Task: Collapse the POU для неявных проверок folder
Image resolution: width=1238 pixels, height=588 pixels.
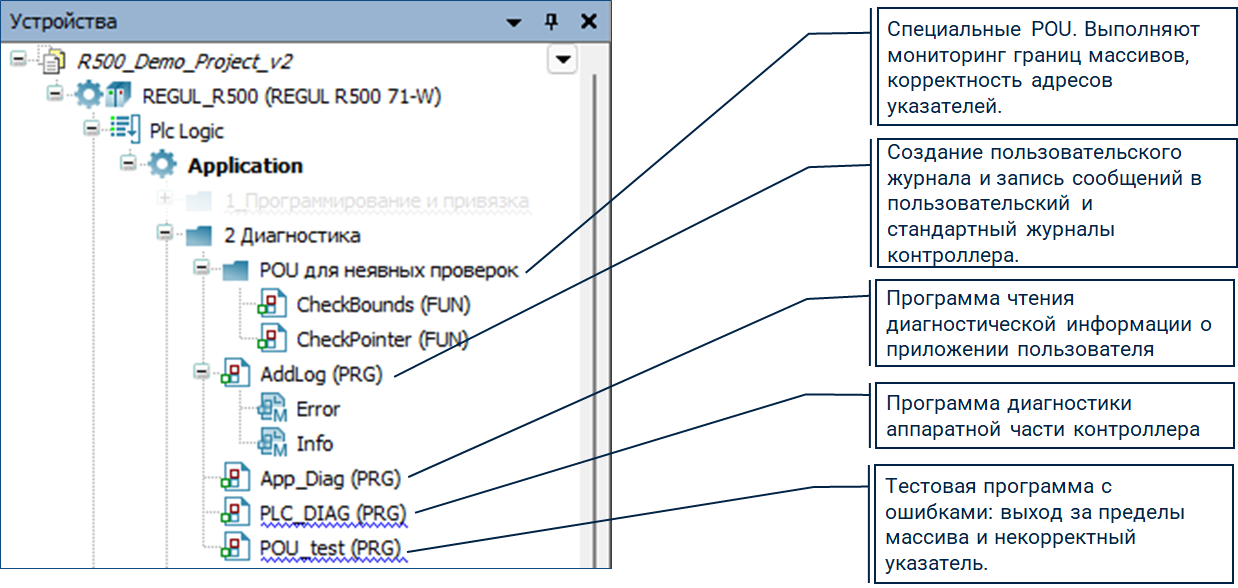Action: pyautogui.click(x=202, y=270)
